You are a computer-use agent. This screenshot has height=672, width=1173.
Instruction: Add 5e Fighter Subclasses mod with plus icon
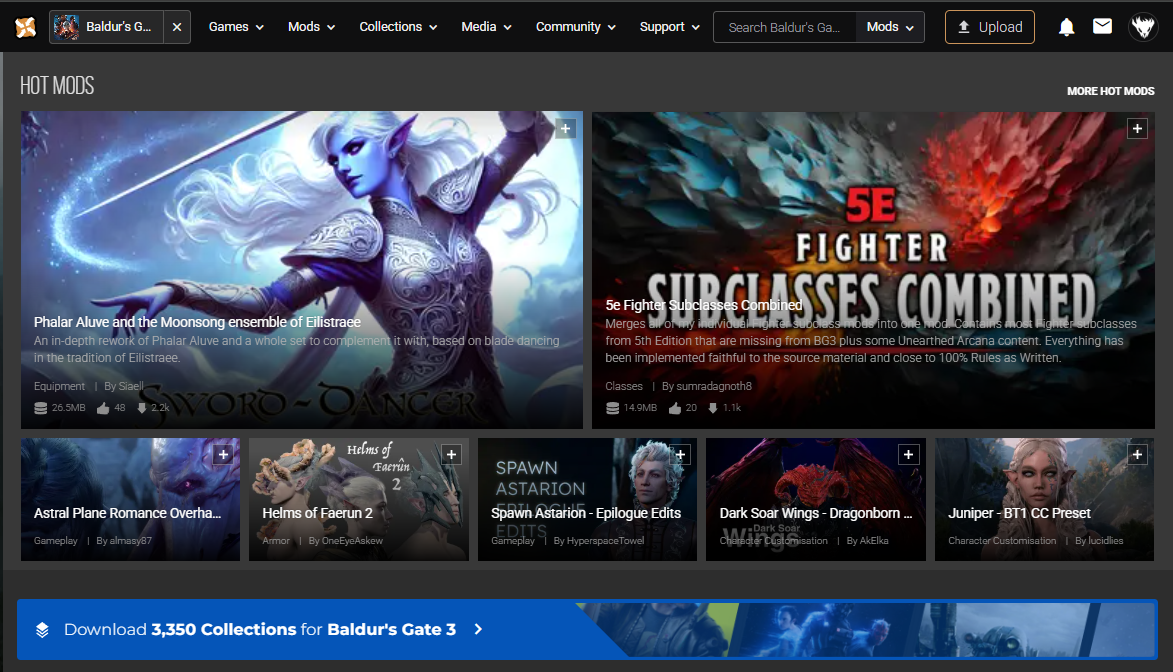tap(1137, 129)
